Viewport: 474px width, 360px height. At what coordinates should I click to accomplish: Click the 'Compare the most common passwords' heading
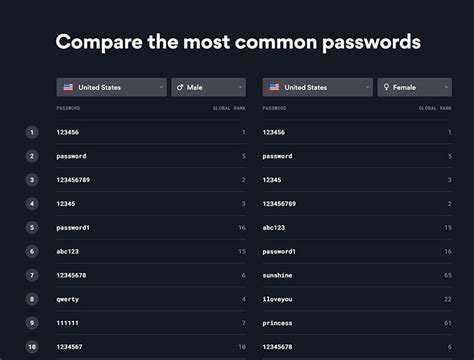(238, 42)
